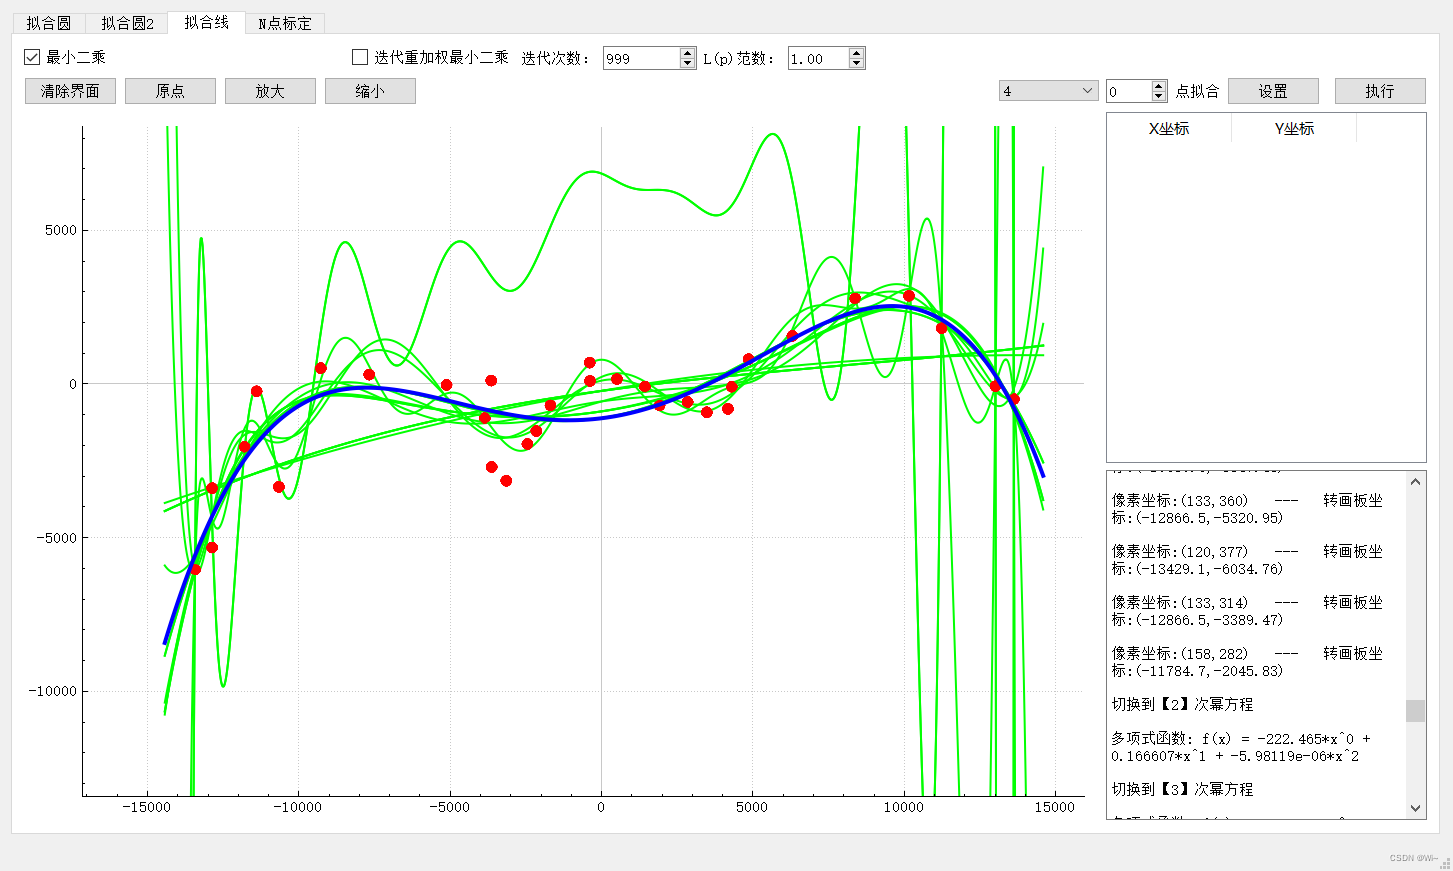
Task: Click the 执行 button
Action: tap(1380, 91)
